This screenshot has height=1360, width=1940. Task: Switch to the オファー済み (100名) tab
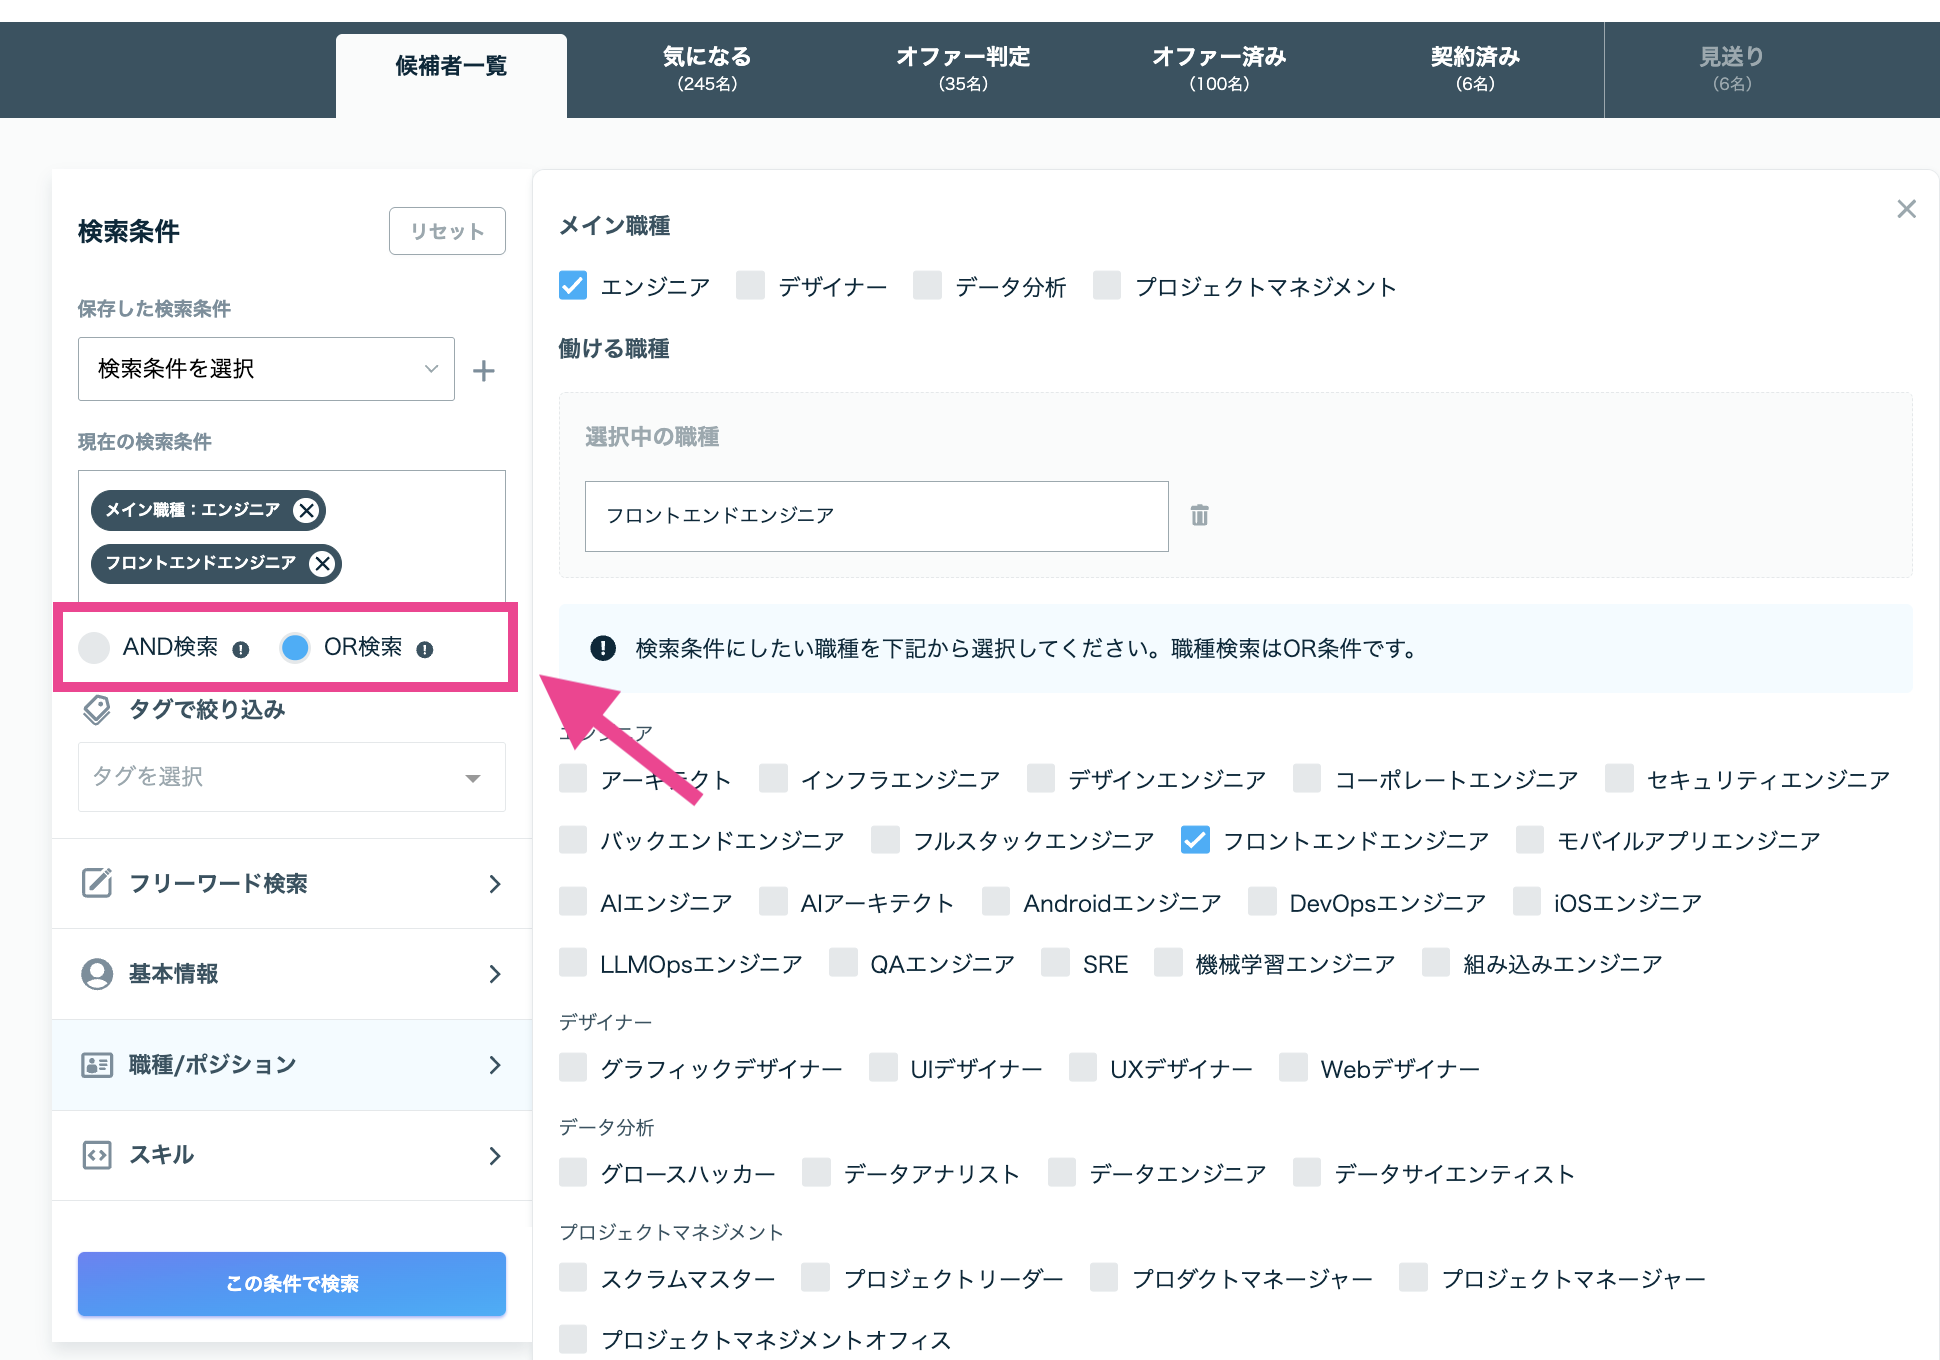tap(1219, 68)
